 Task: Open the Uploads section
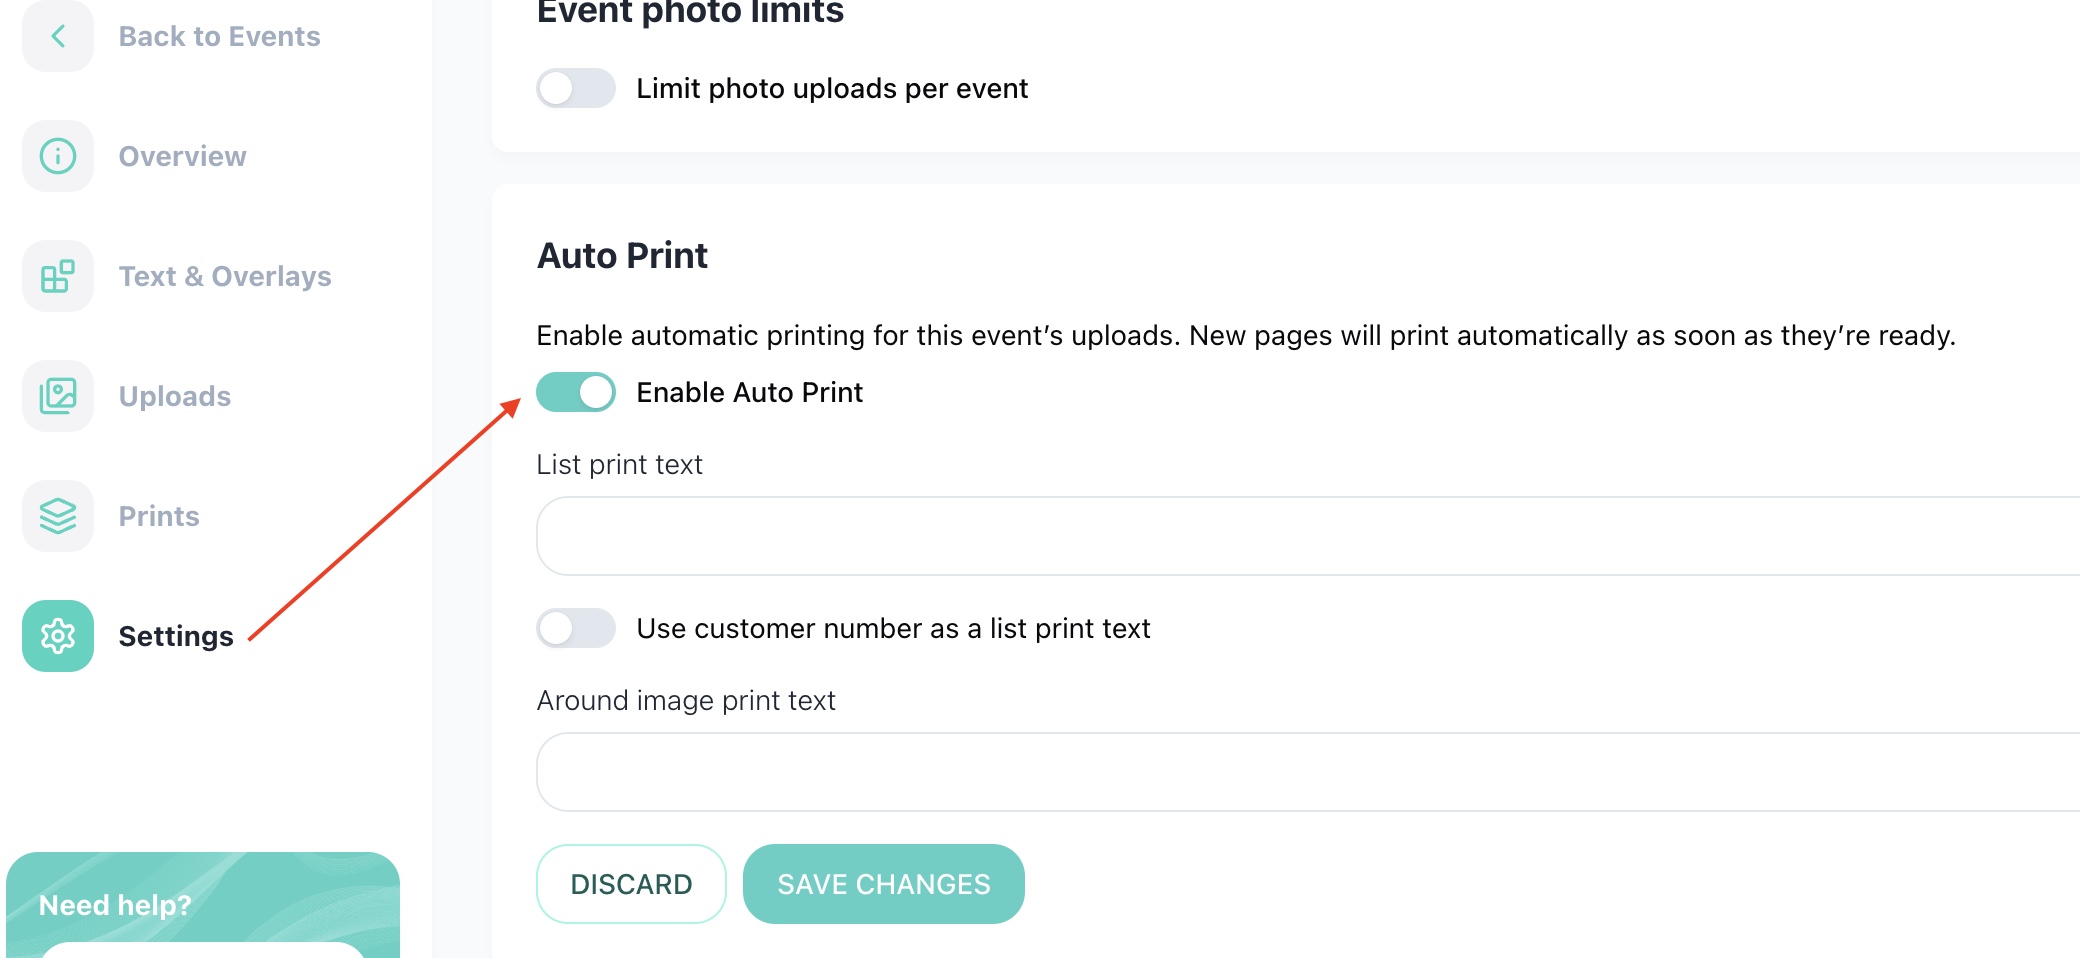click(175, 396)
